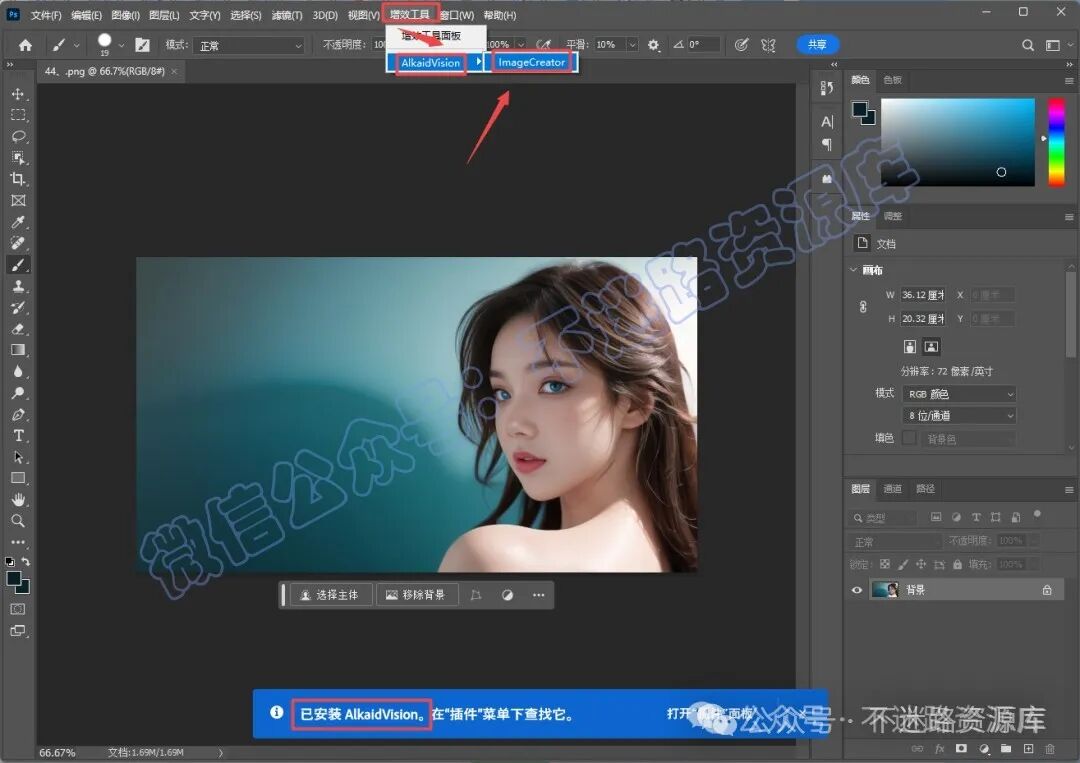Screen dimensions: 1080x763
Task: Open the Edit Toolbar three-dots icon
Action: (x=18, y=542)
